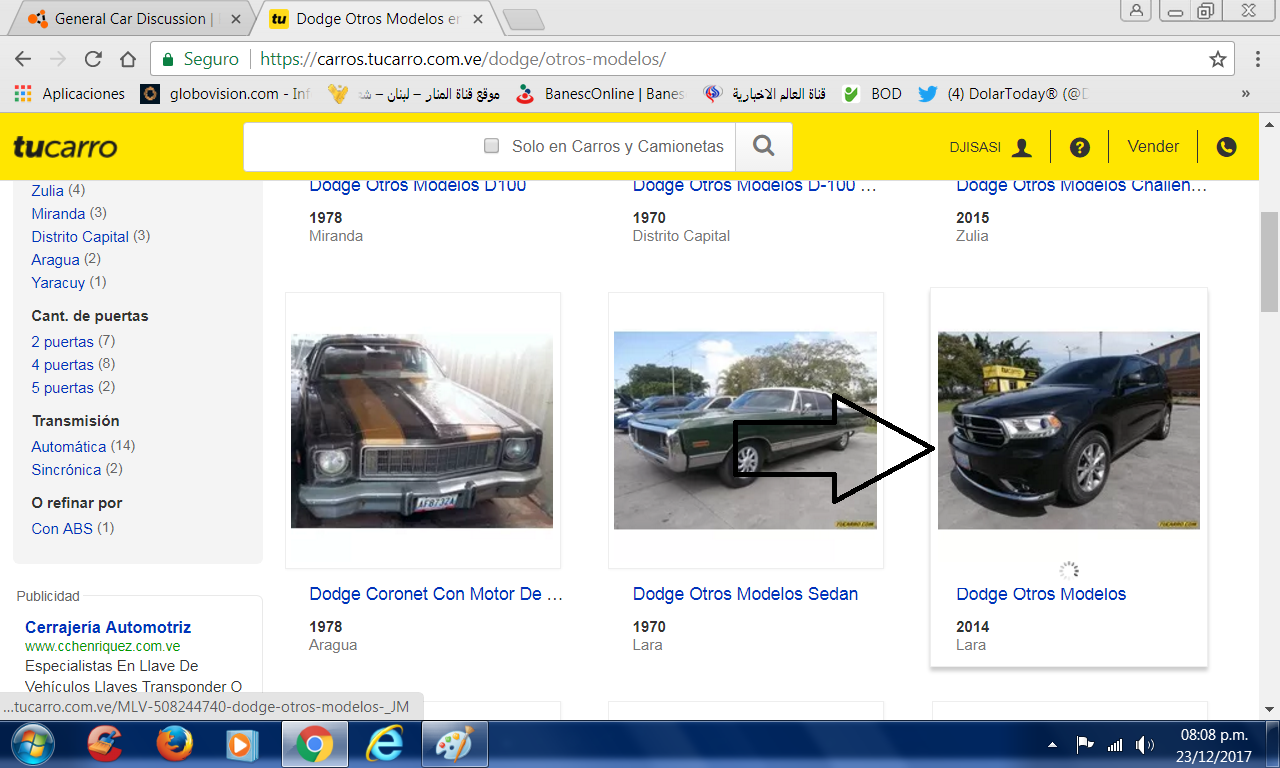Open the help question mark icon
The image size is (1280, 768).
pos(1079,147)
